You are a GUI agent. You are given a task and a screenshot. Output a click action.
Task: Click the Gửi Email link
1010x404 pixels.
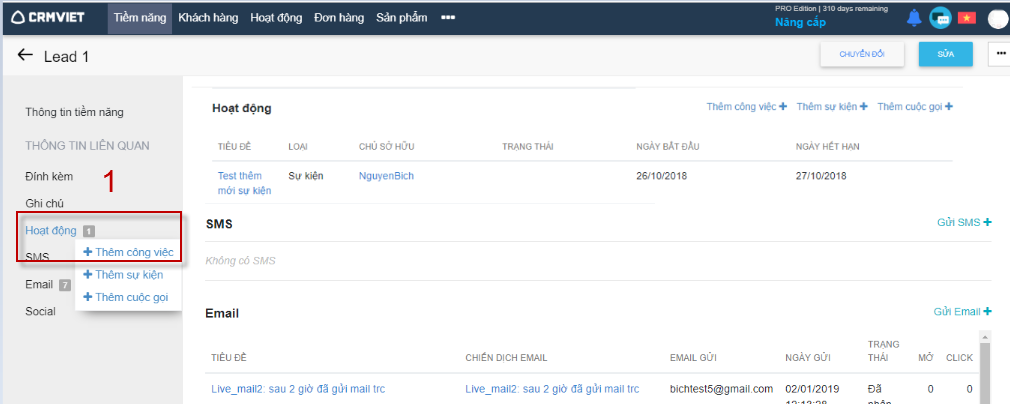[x=962, y=312]
